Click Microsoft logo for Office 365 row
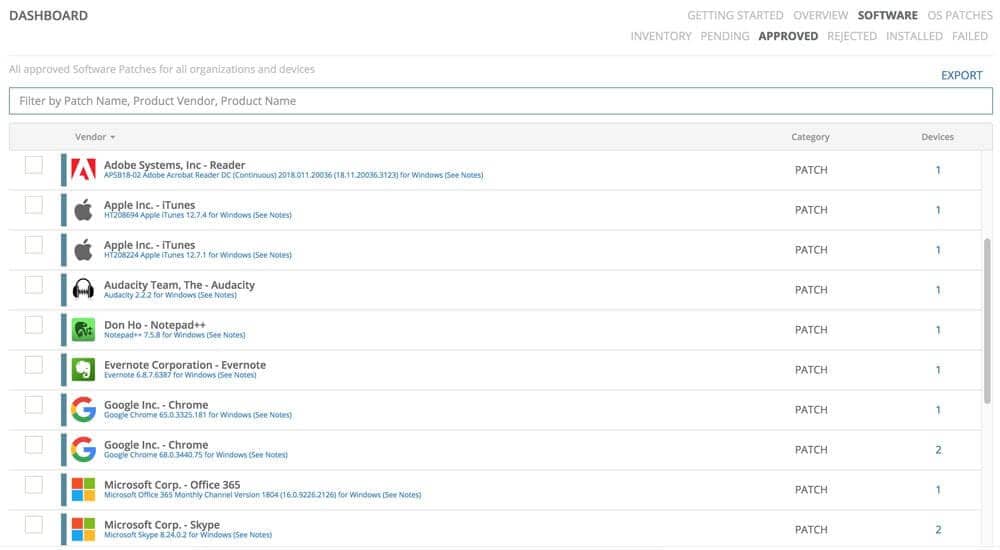 pos(83,489)
